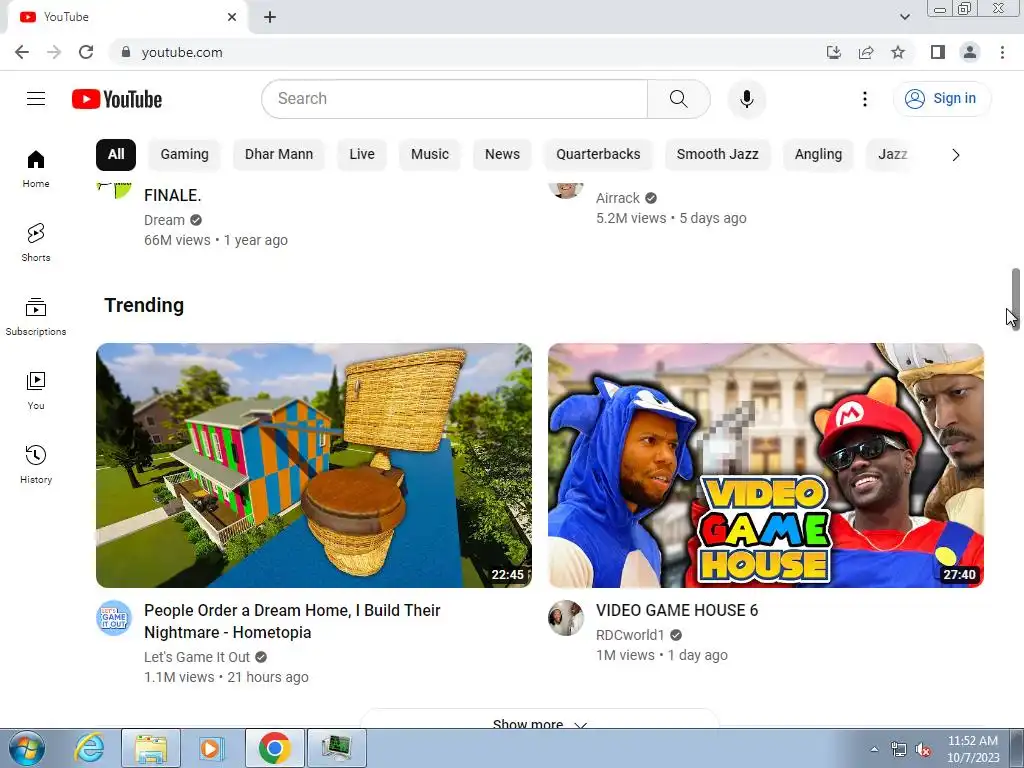Click the Chrome taskbar icon
The image size is (1024, 768).
coord(274,748)
